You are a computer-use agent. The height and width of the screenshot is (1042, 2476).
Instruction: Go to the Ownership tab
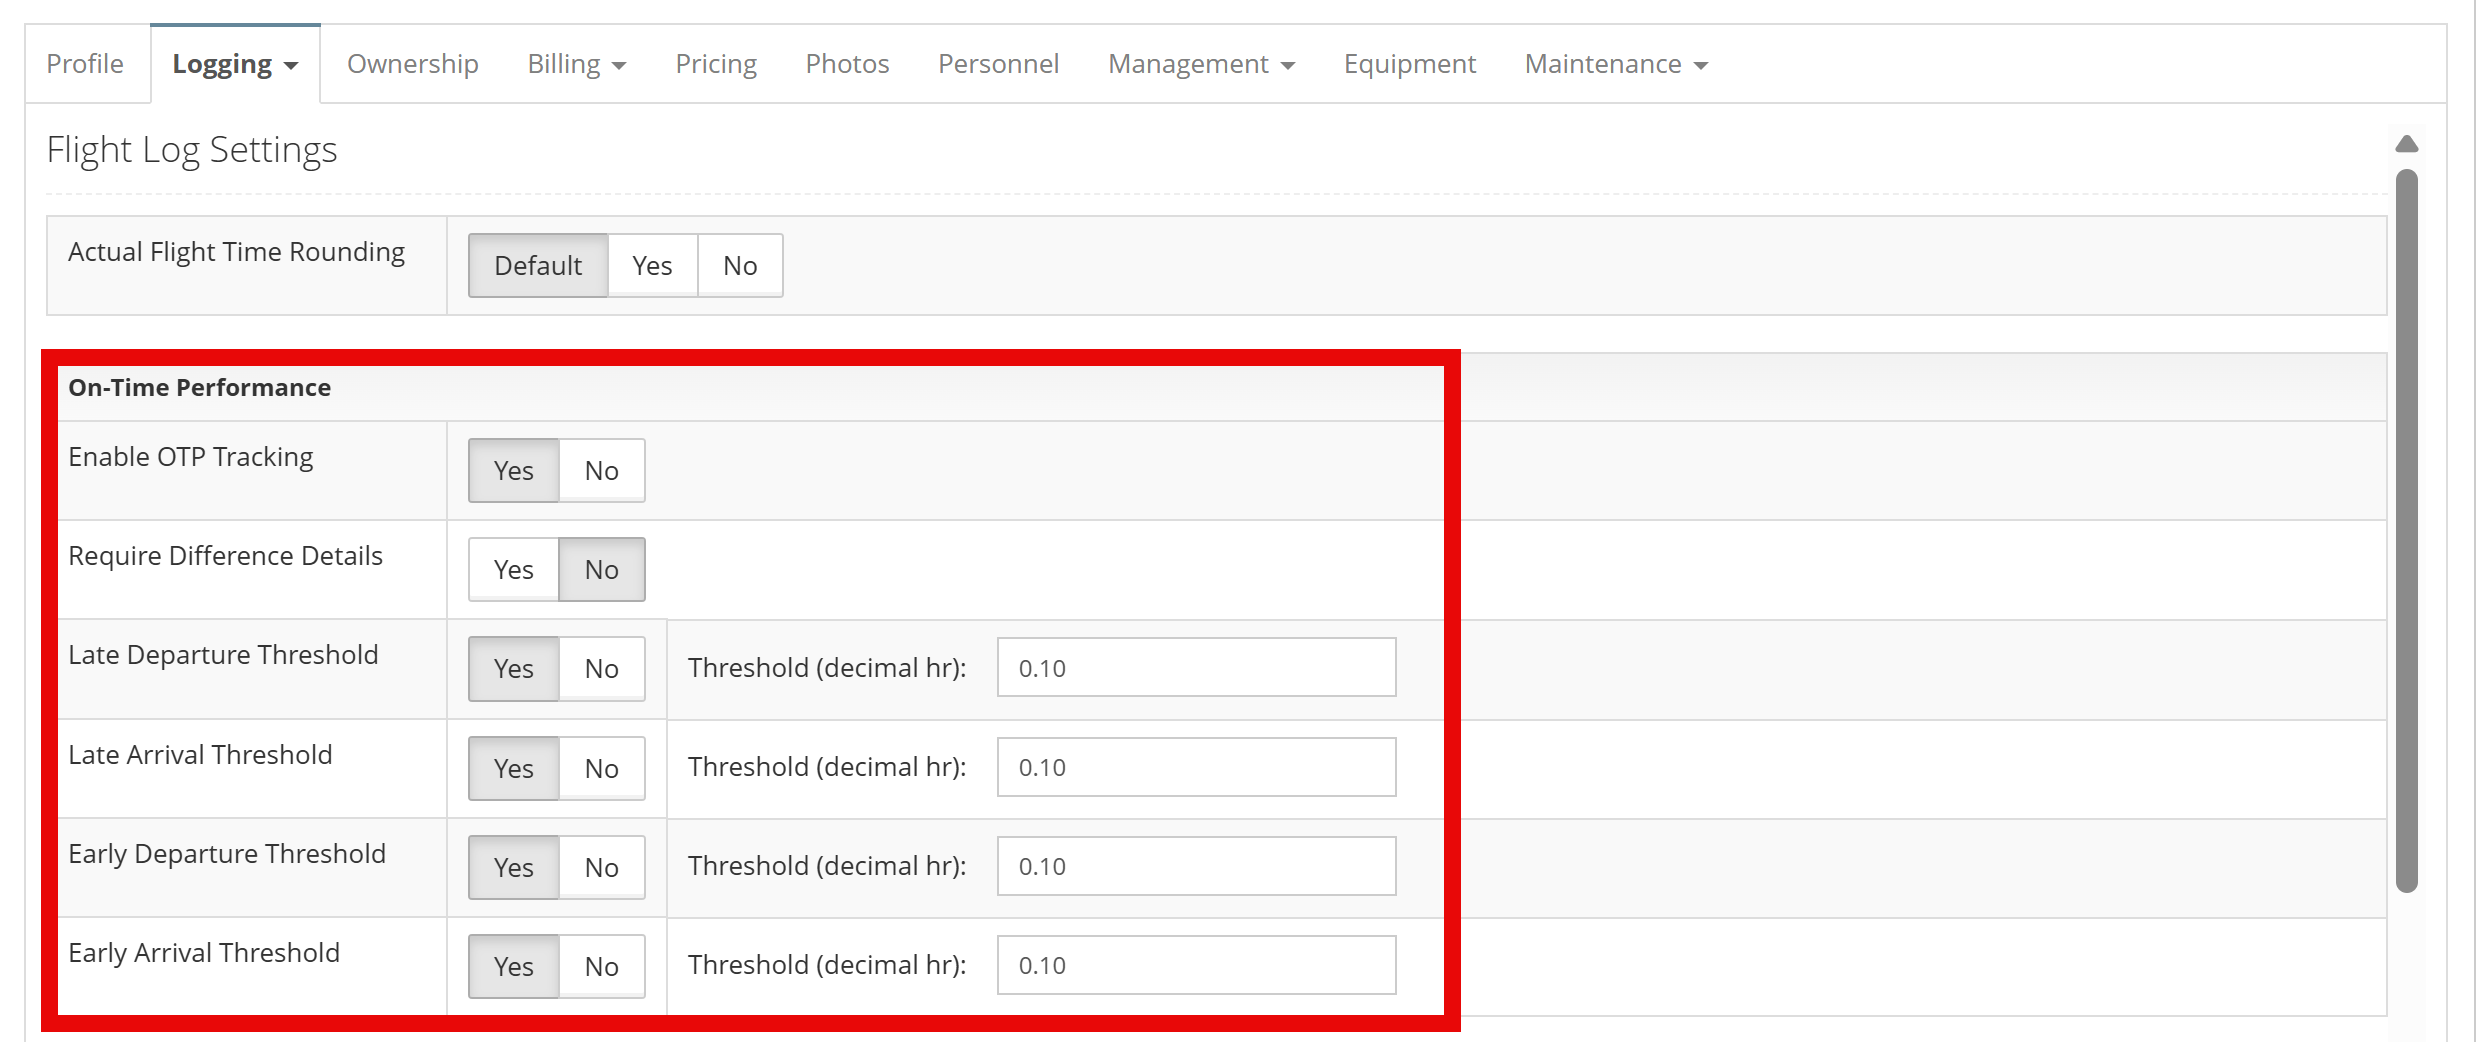pos(412,65)
